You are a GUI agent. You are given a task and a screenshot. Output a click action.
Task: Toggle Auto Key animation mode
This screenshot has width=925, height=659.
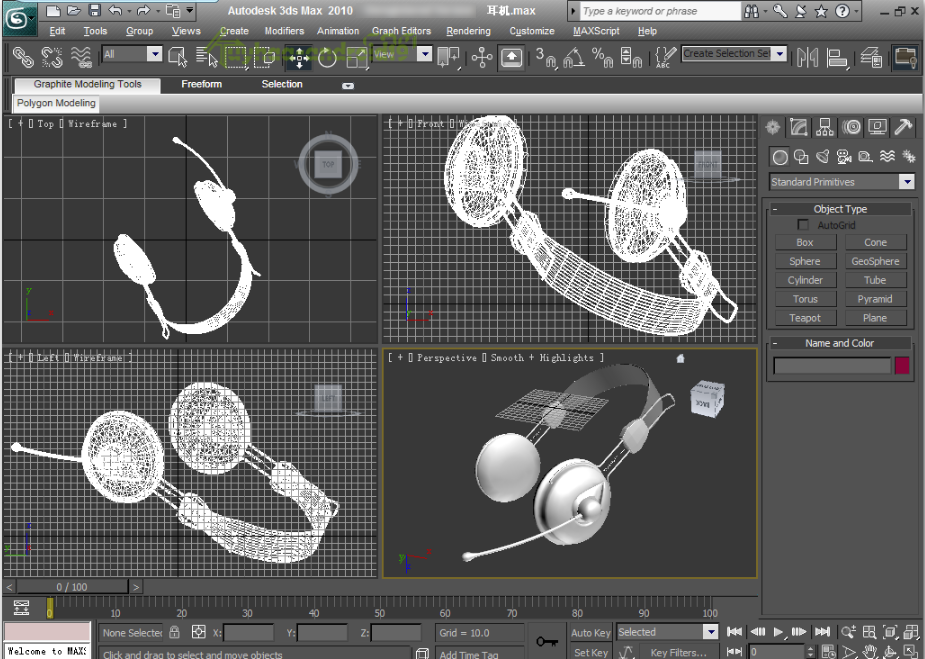[x=591, y=632]
